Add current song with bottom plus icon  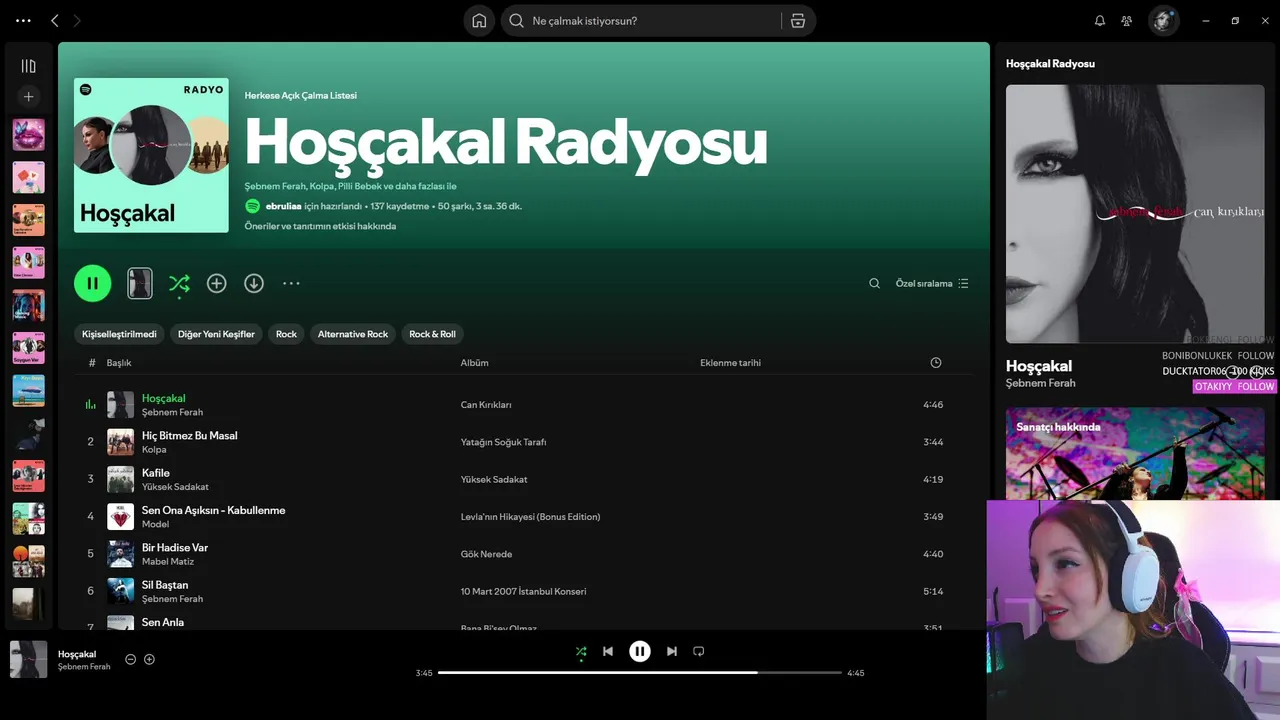149,659
